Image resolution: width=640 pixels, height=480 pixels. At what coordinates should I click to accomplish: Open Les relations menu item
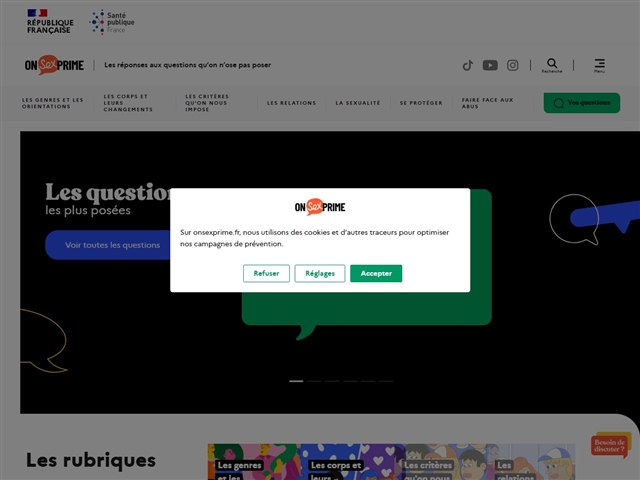tap(291, 103)
